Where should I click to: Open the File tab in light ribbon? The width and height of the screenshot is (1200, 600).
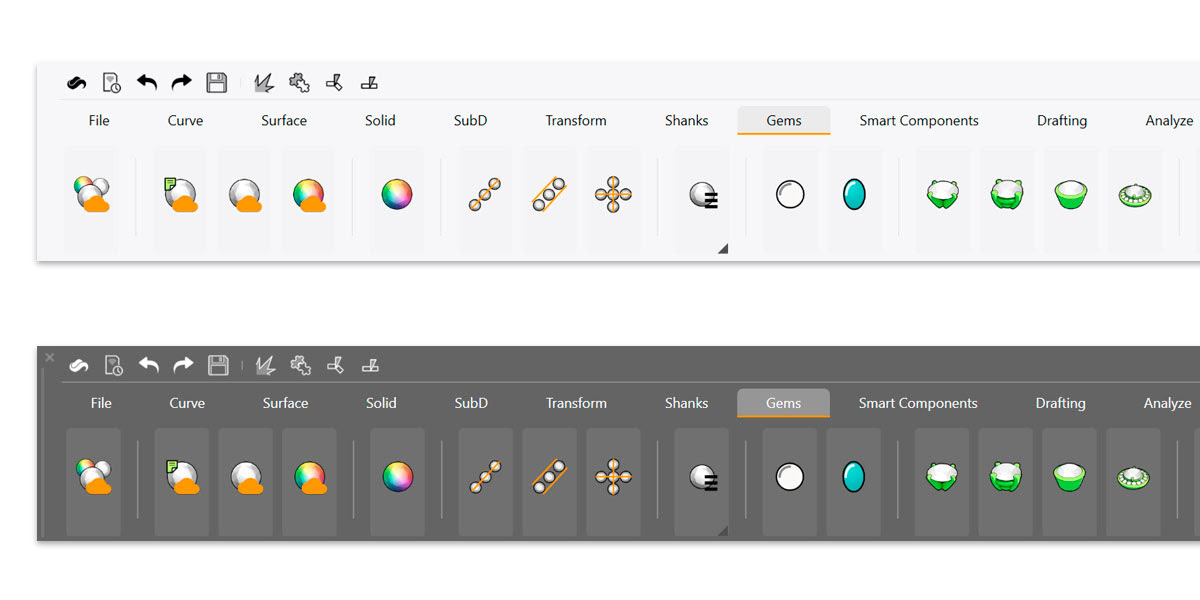coord(99,120)
